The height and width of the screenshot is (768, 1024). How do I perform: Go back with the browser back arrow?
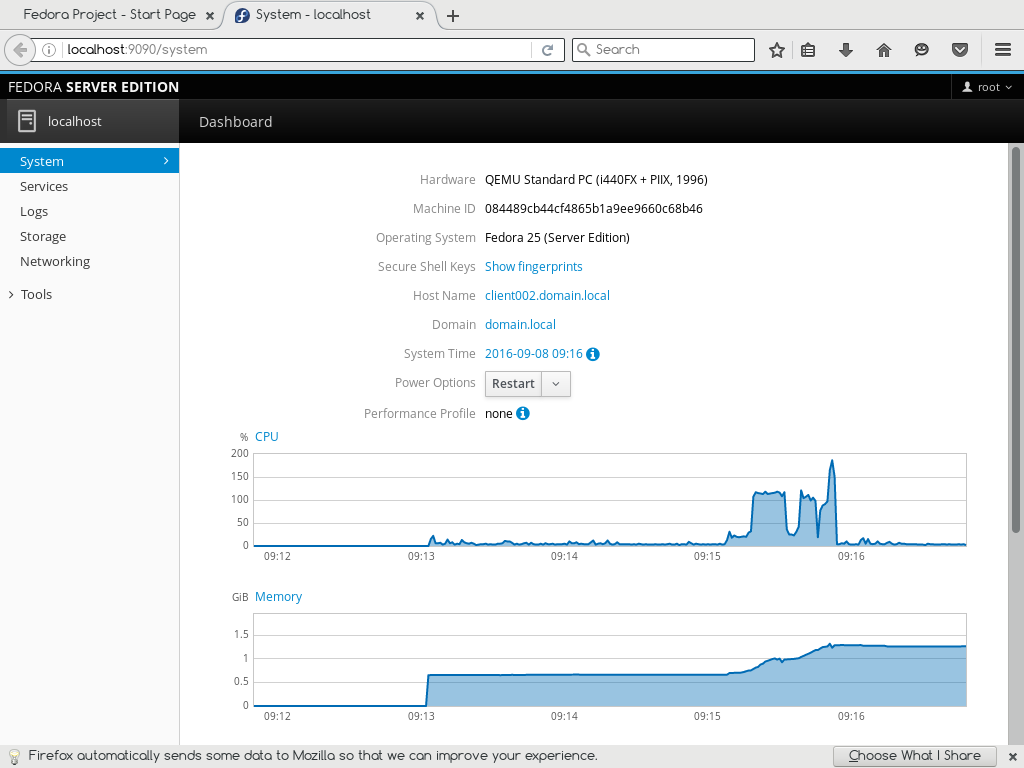20,50
